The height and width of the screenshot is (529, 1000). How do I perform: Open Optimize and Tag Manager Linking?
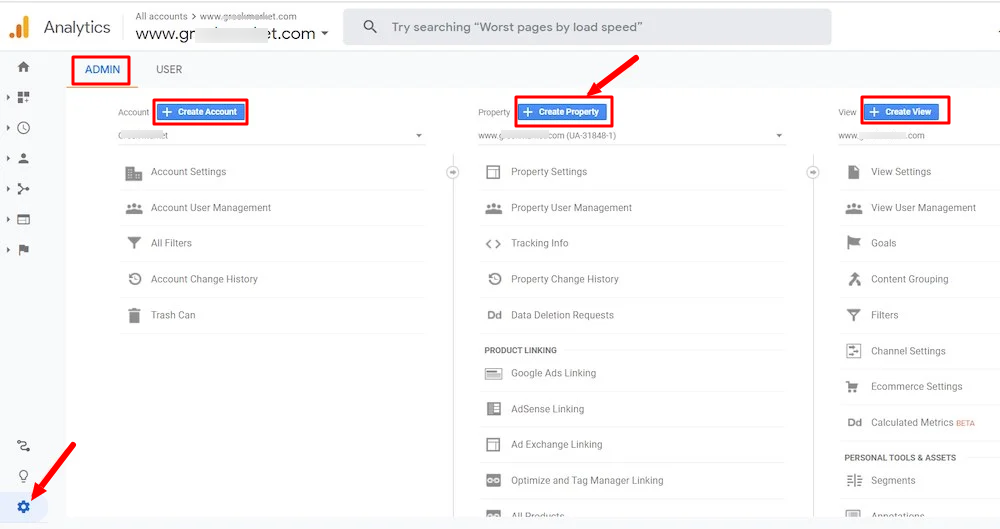click(587, 481)
